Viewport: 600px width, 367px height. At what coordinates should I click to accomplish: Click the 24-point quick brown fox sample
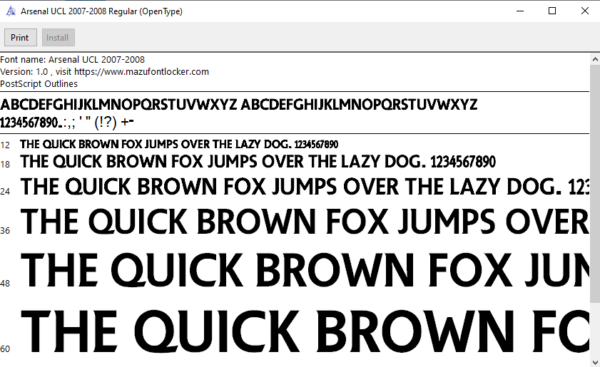(x=305, y=187)
